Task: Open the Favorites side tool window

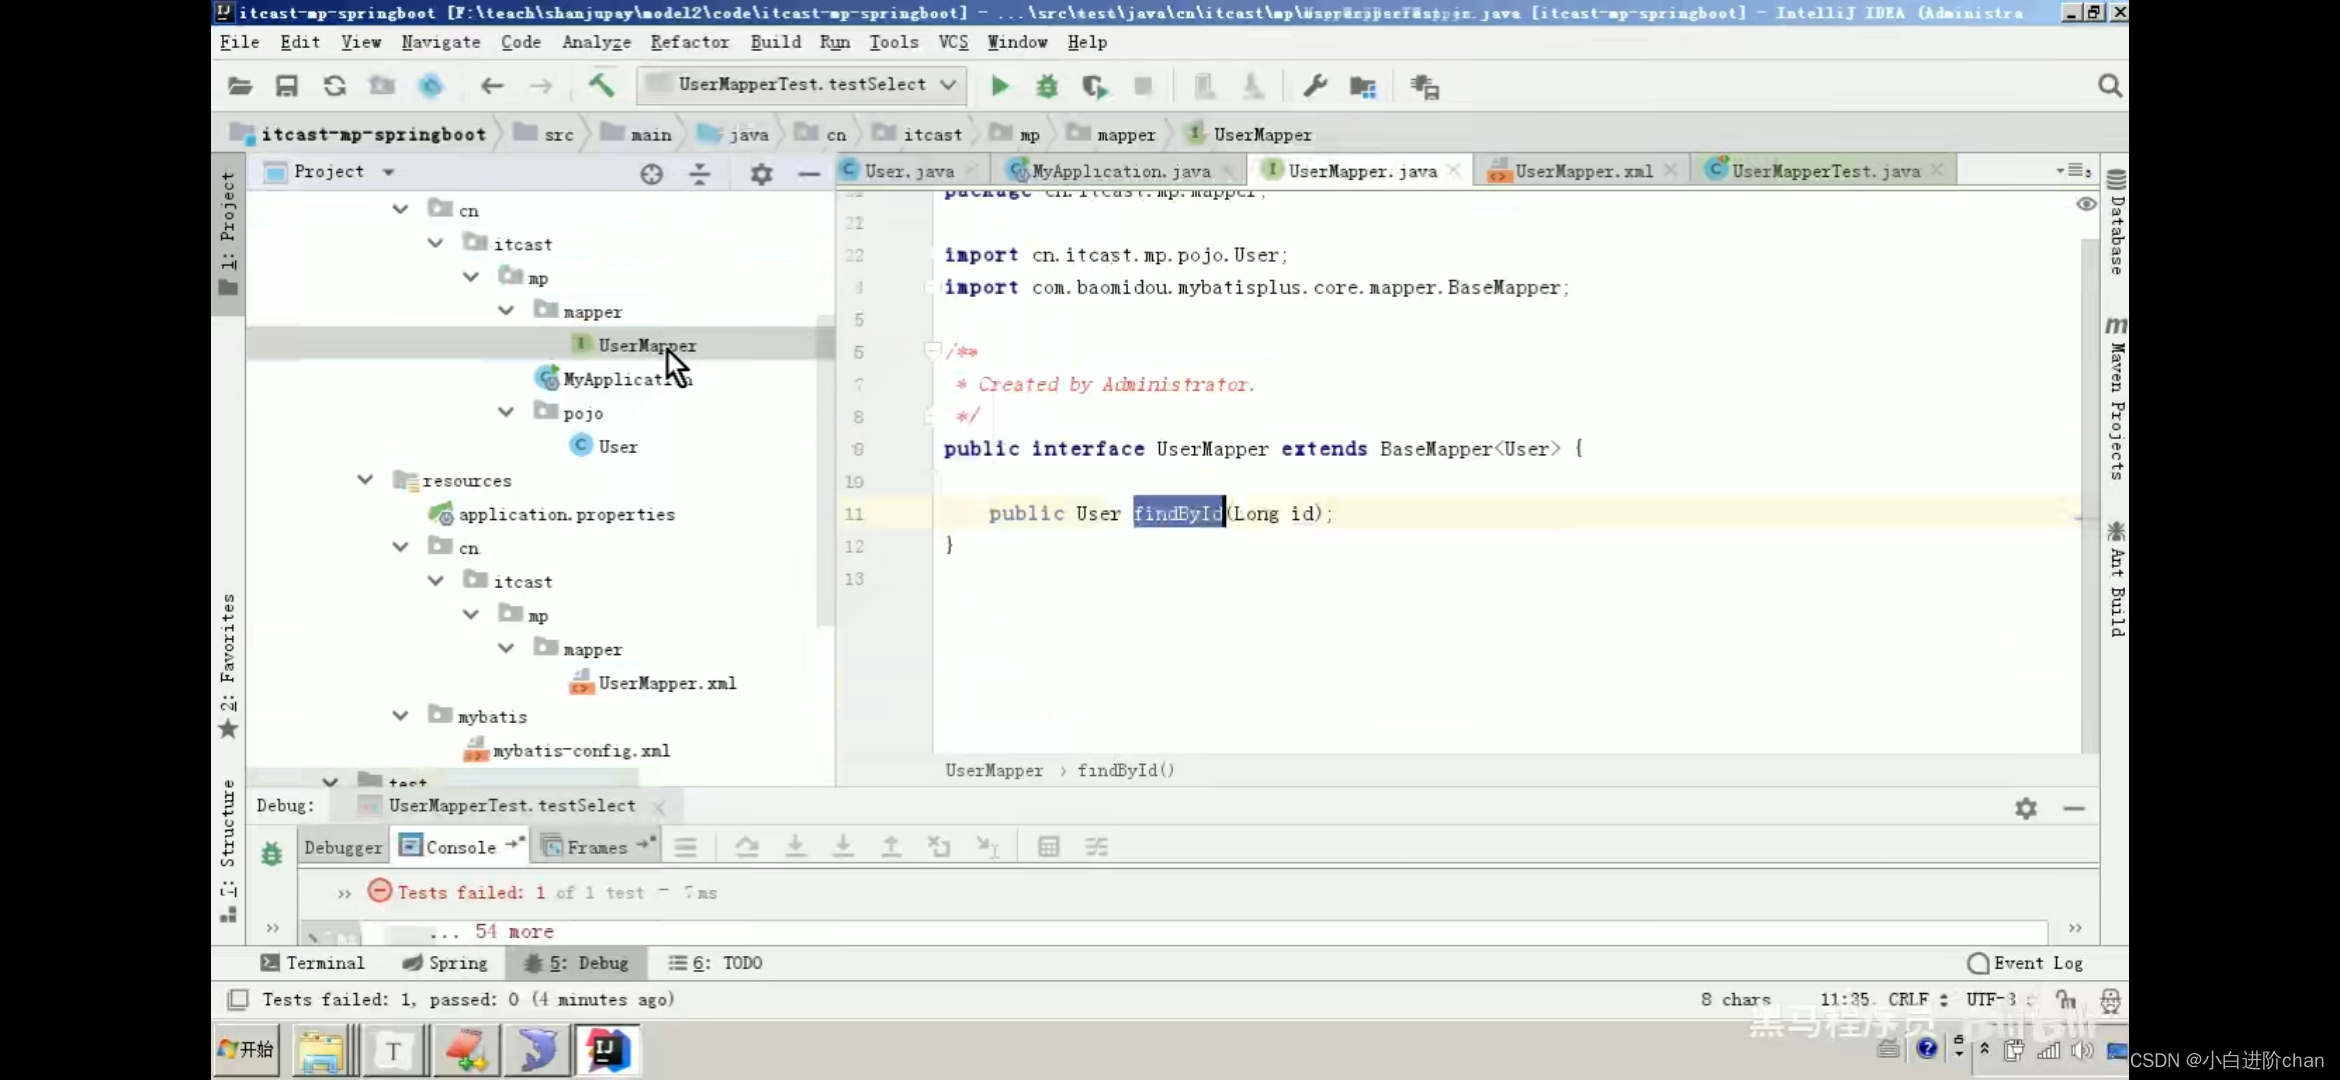Action: [228, 665]
